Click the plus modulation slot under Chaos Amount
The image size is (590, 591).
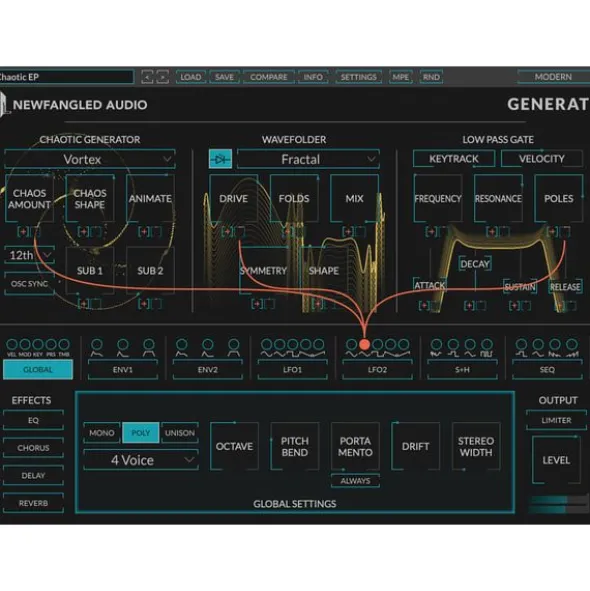coord(23,231)
